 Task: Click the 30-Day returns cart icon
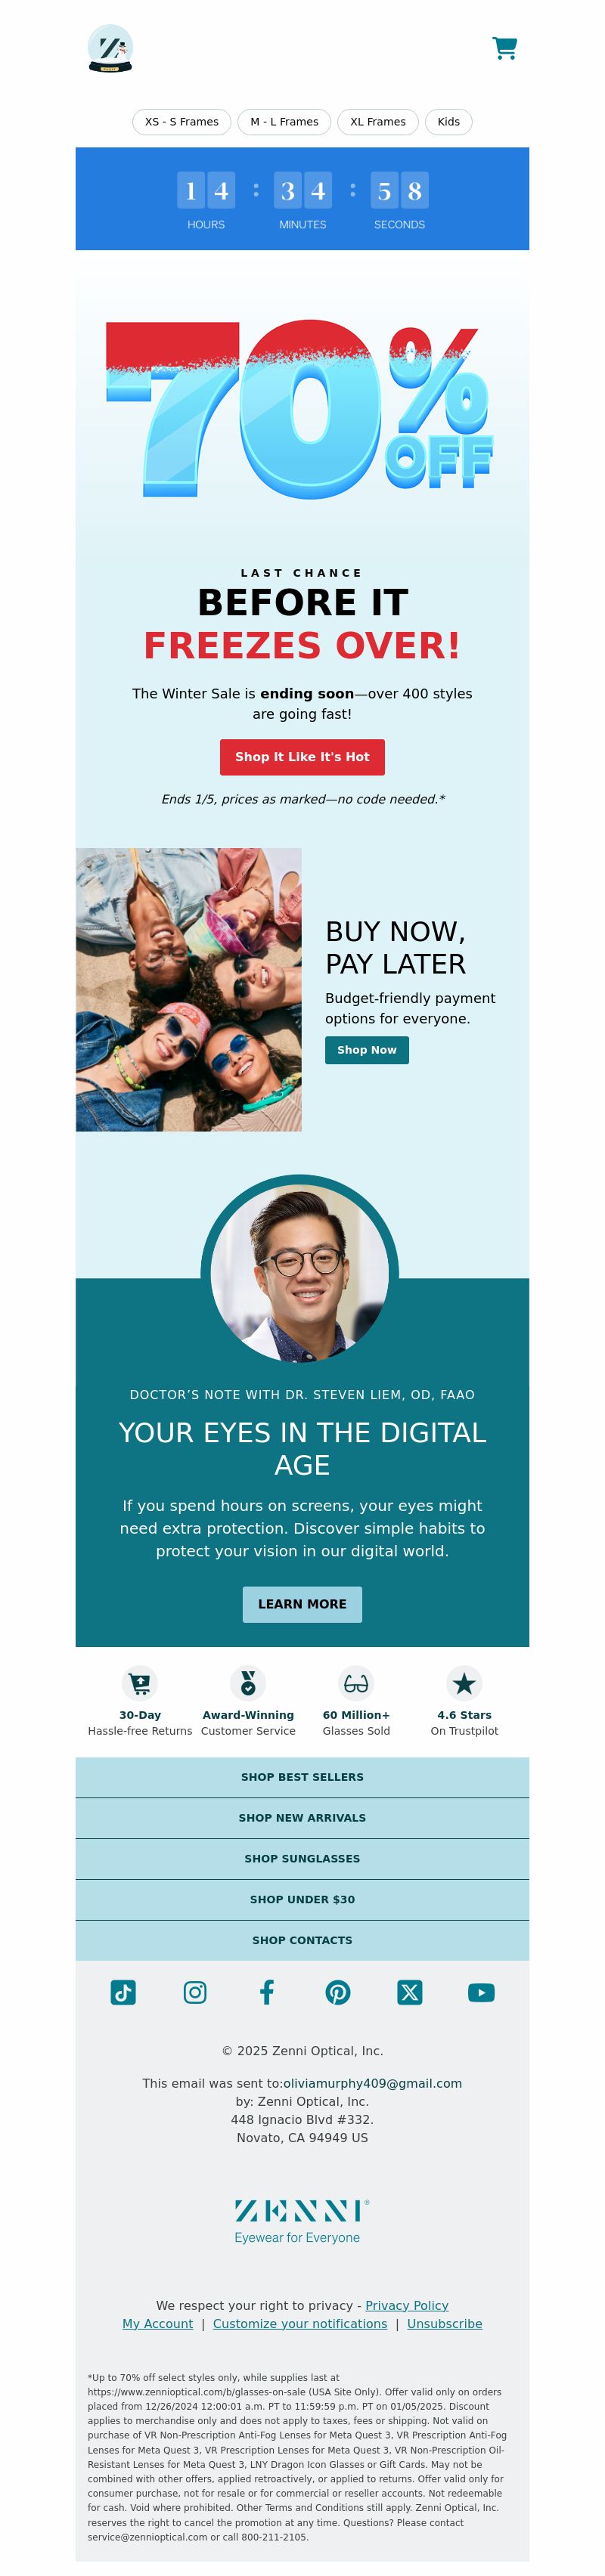[140, 1683]
